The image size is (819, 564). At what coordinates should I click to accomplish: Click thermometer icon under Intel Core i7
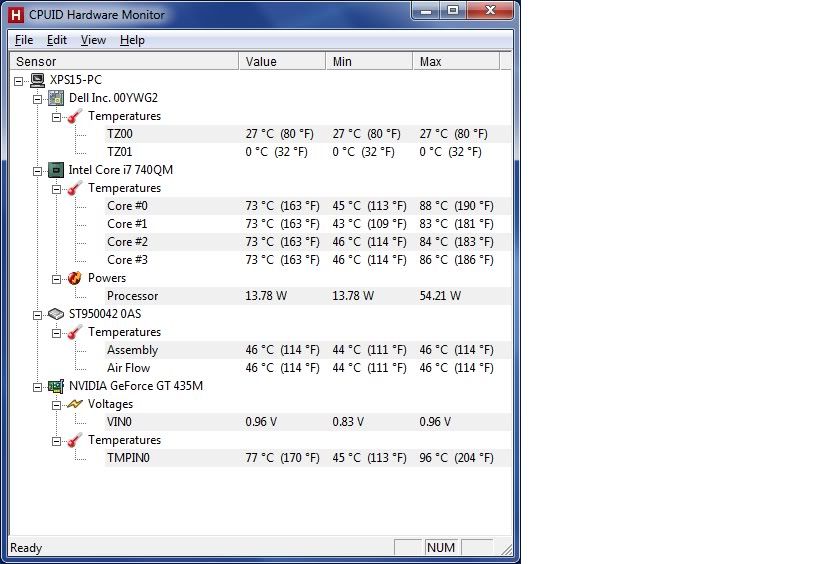point(75,188)
